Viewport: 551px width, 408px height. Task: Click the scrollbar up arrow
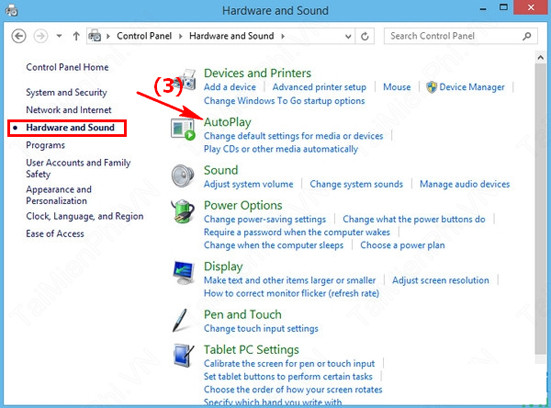(540, 57)
